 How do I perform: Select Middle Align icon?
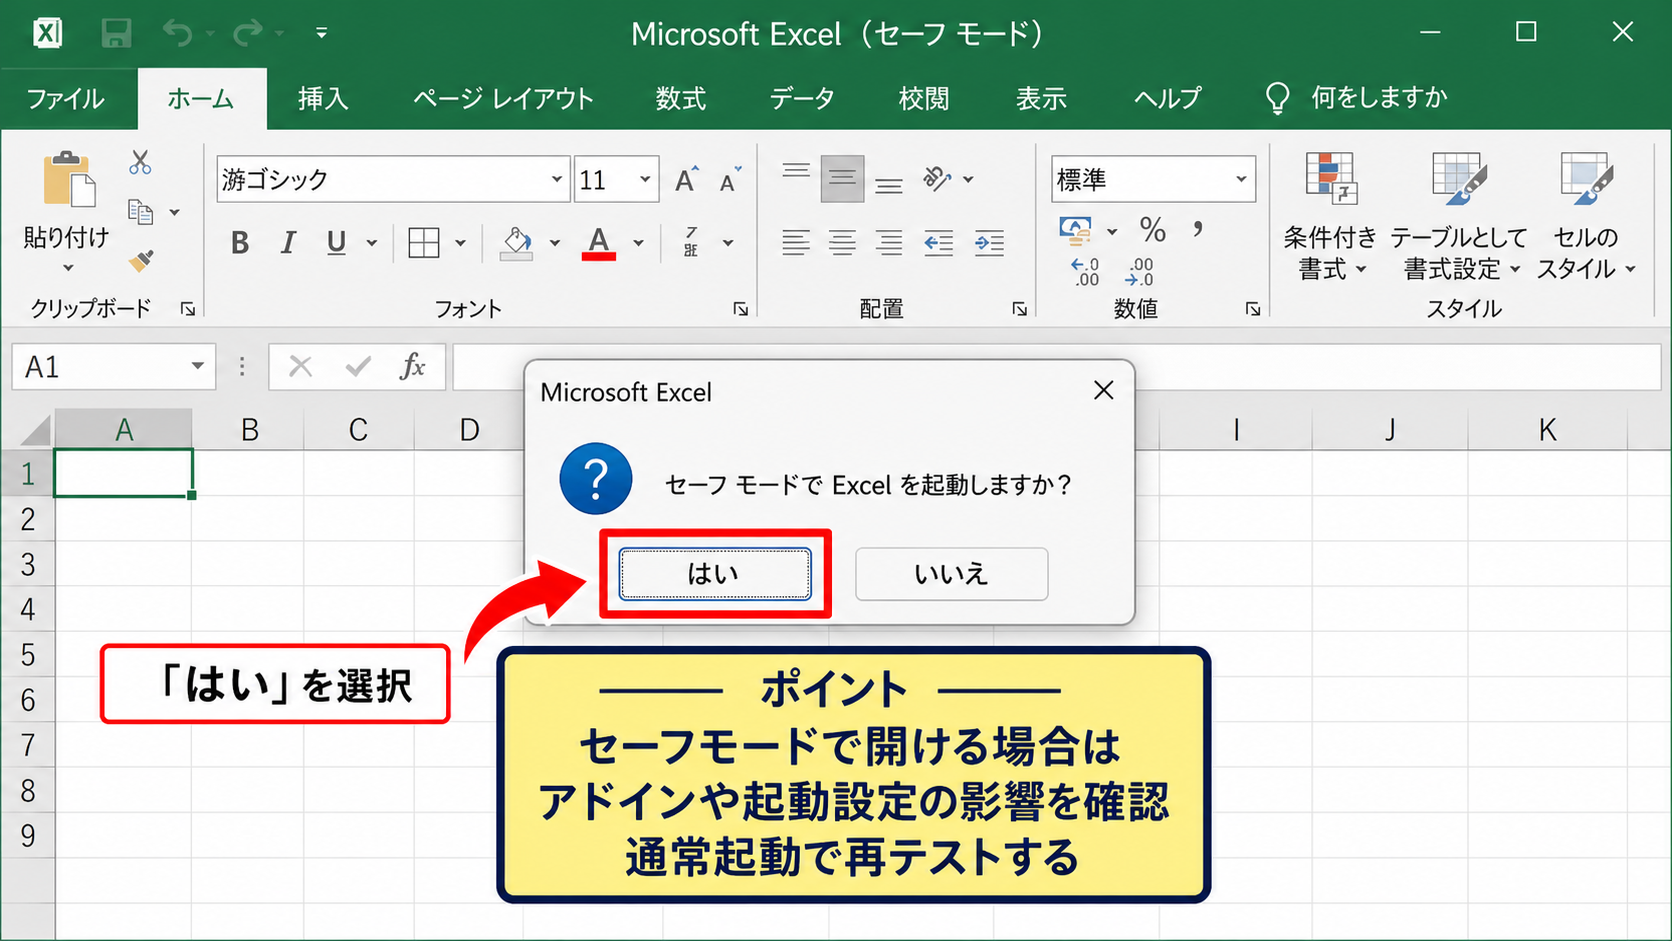(842, 179)
